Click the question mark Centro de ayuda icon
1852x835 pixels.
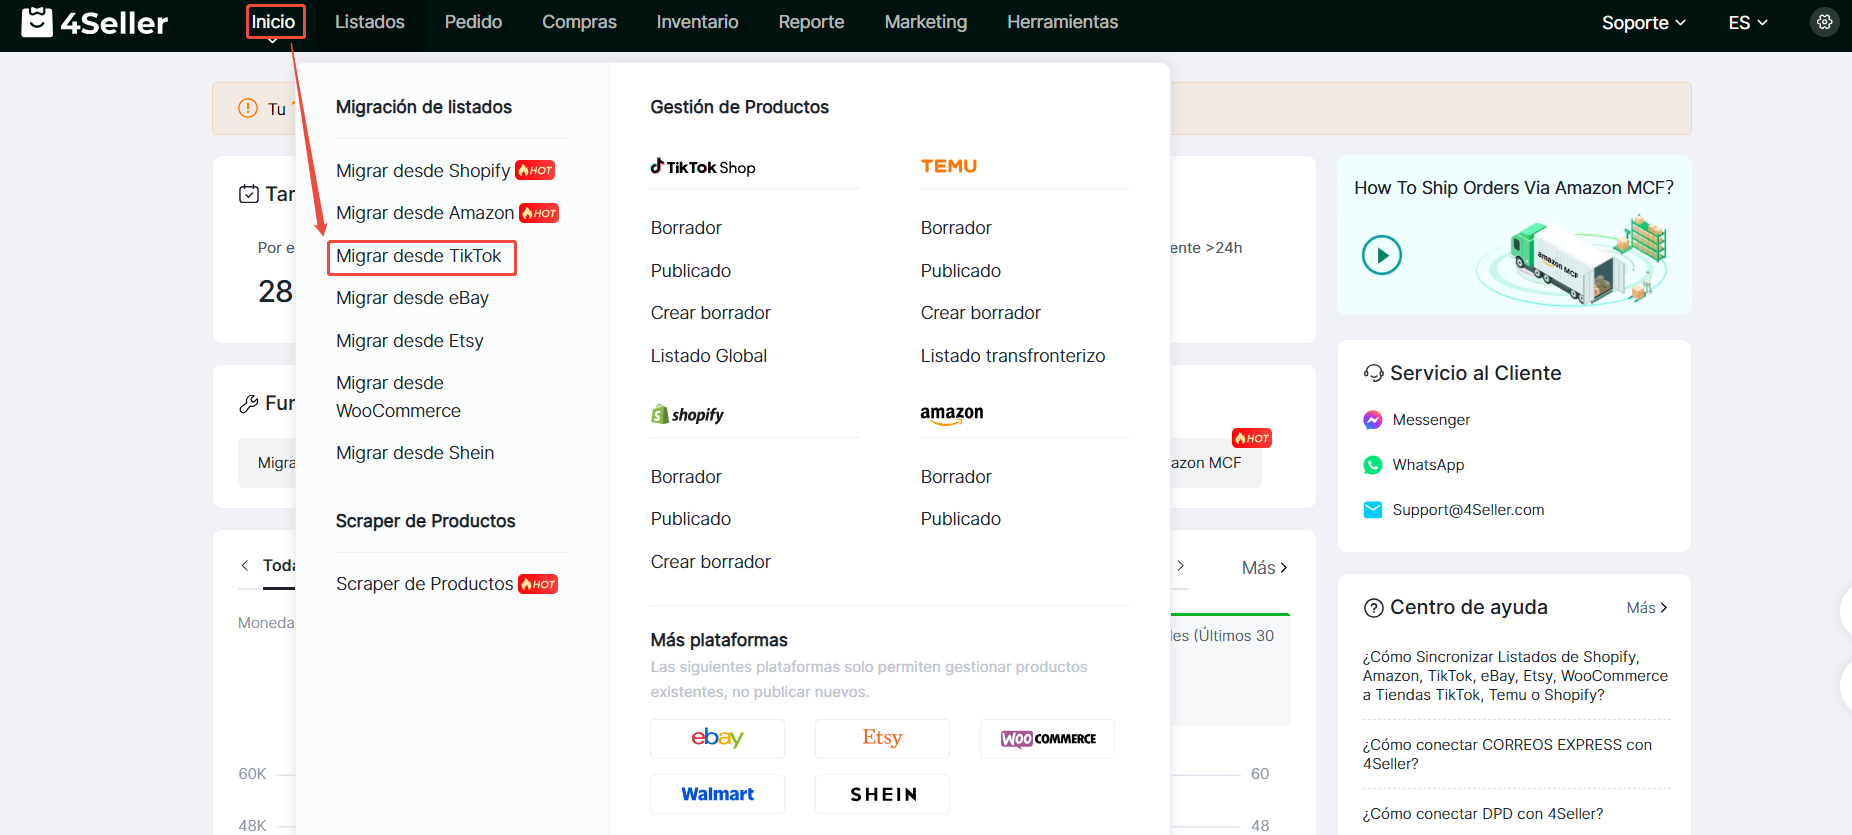pyautogui.click(x=1373, y=608)
